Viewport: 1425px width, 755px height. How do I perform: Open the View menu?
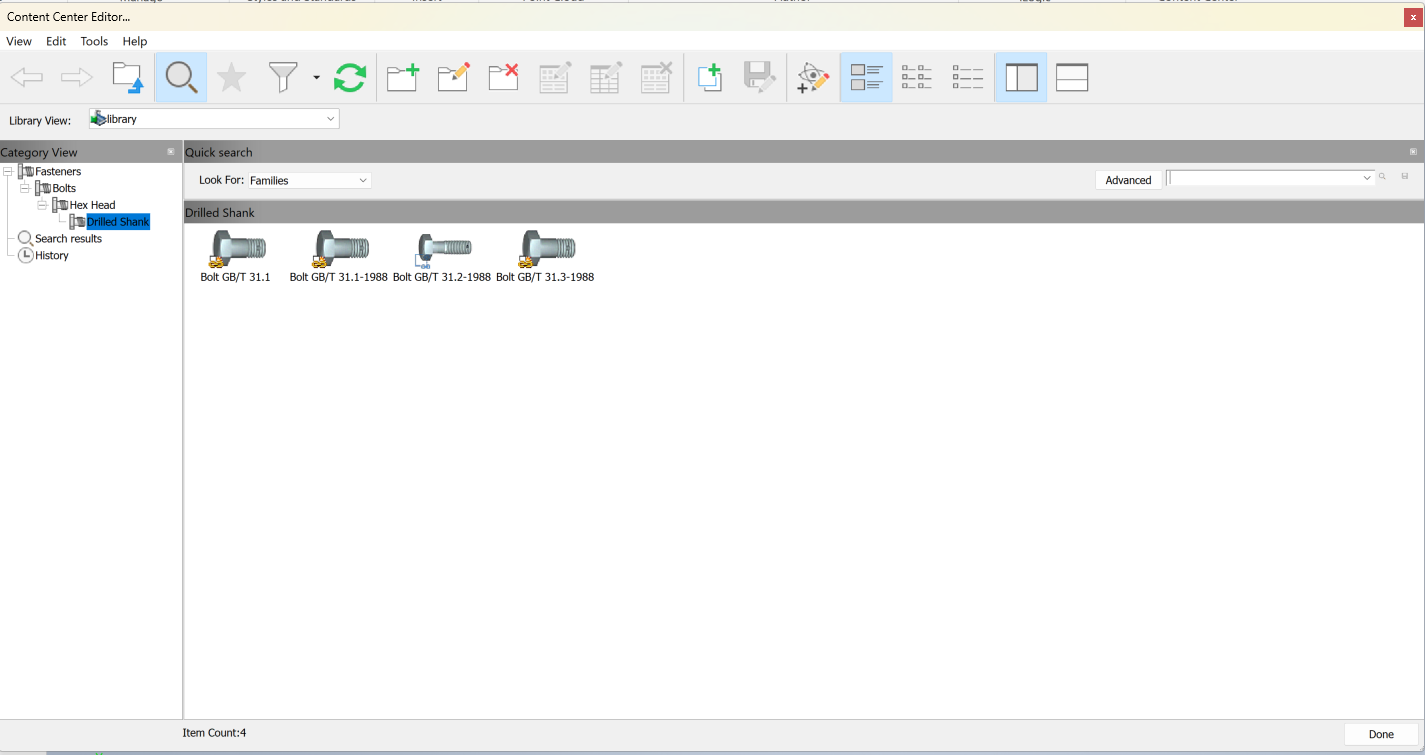(19, 41)
